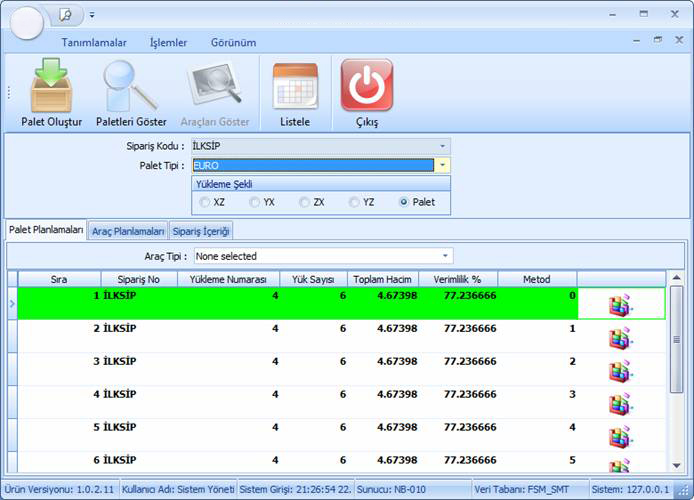
Task: Click the archive icon in row 5
Action: tap(621, 436)
